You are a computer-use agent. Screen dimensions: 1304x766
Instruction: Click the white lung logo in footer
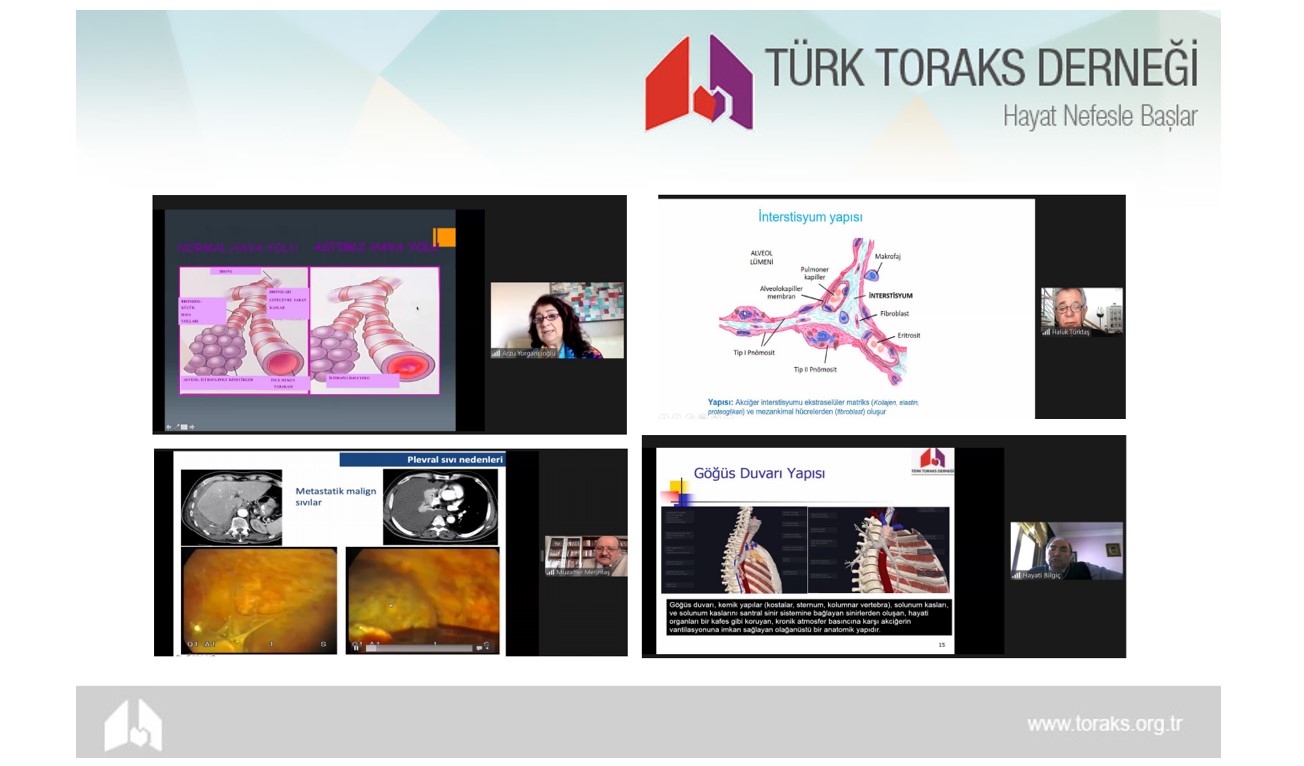133,724
